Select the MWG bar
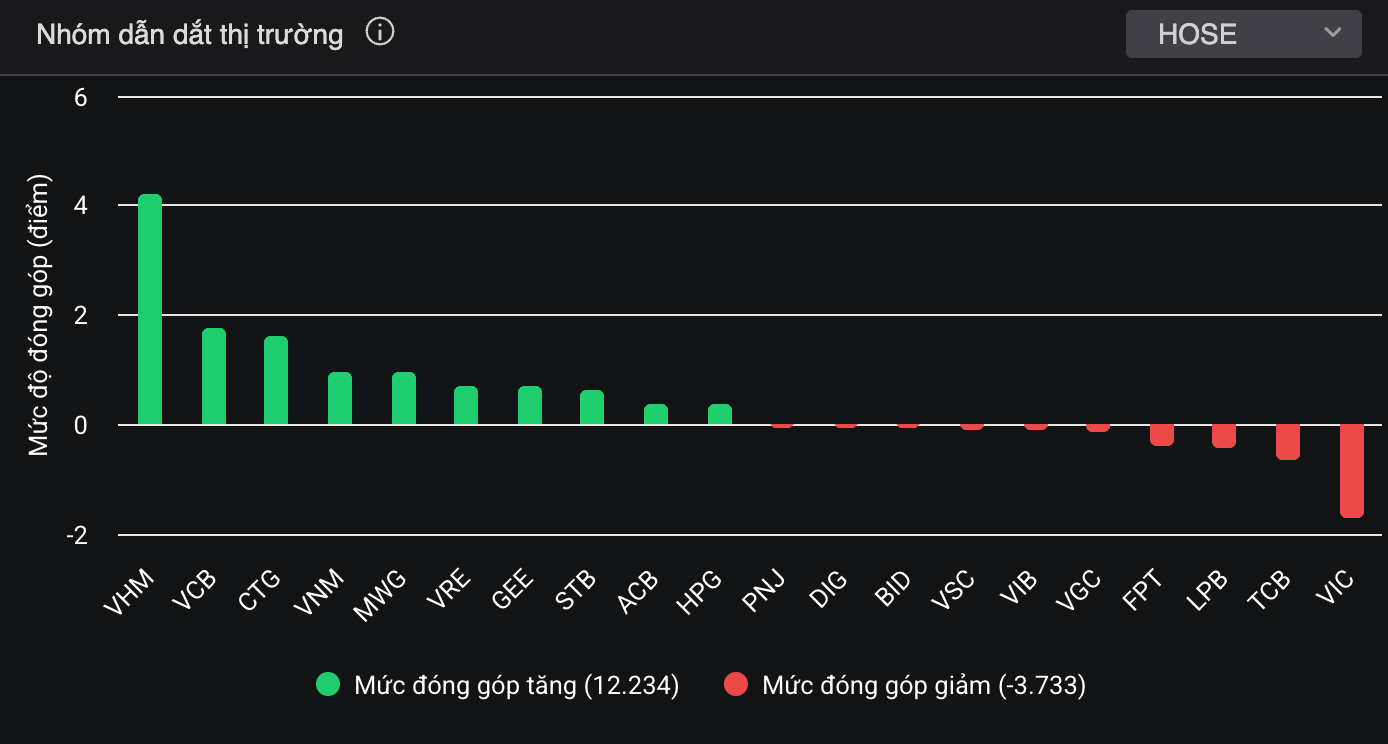The image size is (1388, 744). tap(404, 399)
